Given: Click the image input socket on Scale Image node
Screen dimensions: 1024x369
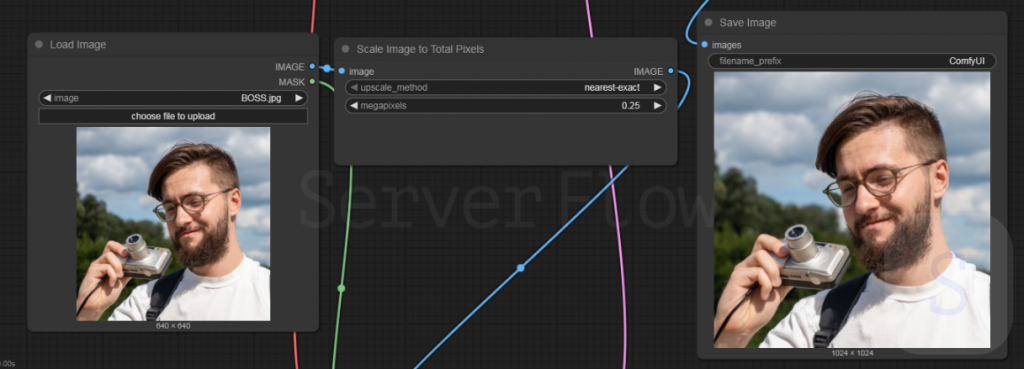Looking at the screenshot, I should click(342, 71).
